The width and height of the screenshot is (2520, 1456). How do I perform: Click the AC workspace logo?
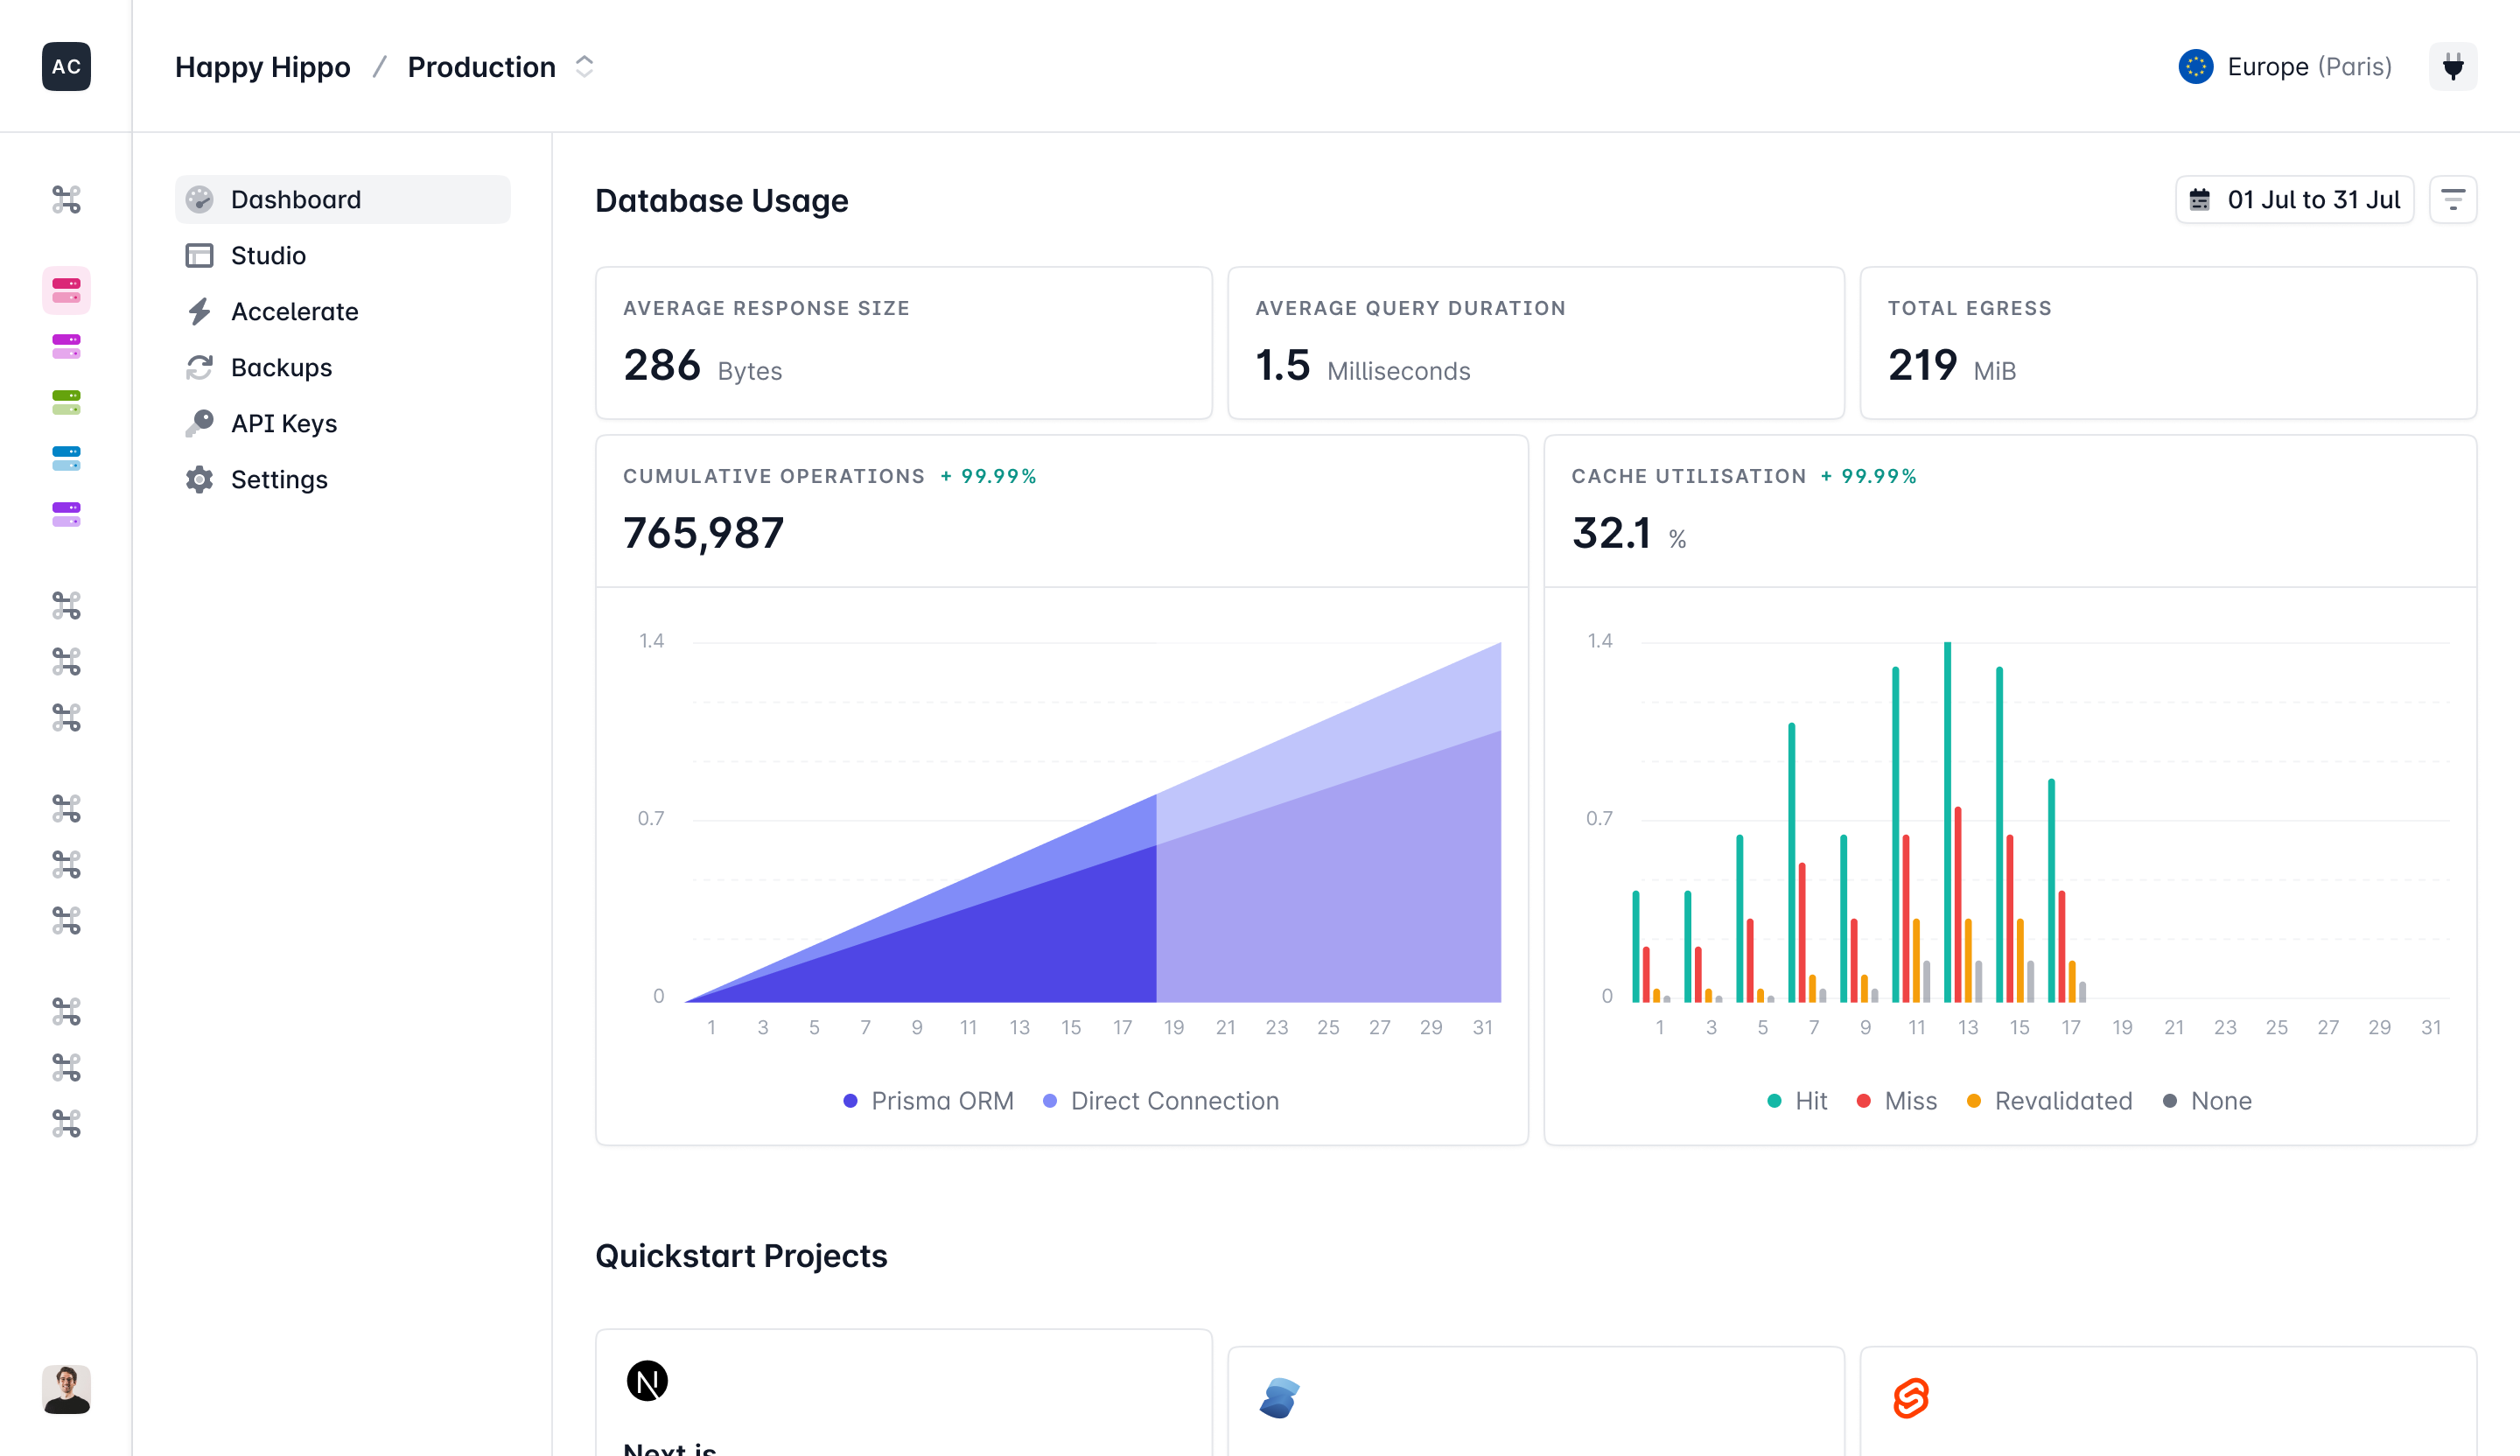tap(66, 67)
